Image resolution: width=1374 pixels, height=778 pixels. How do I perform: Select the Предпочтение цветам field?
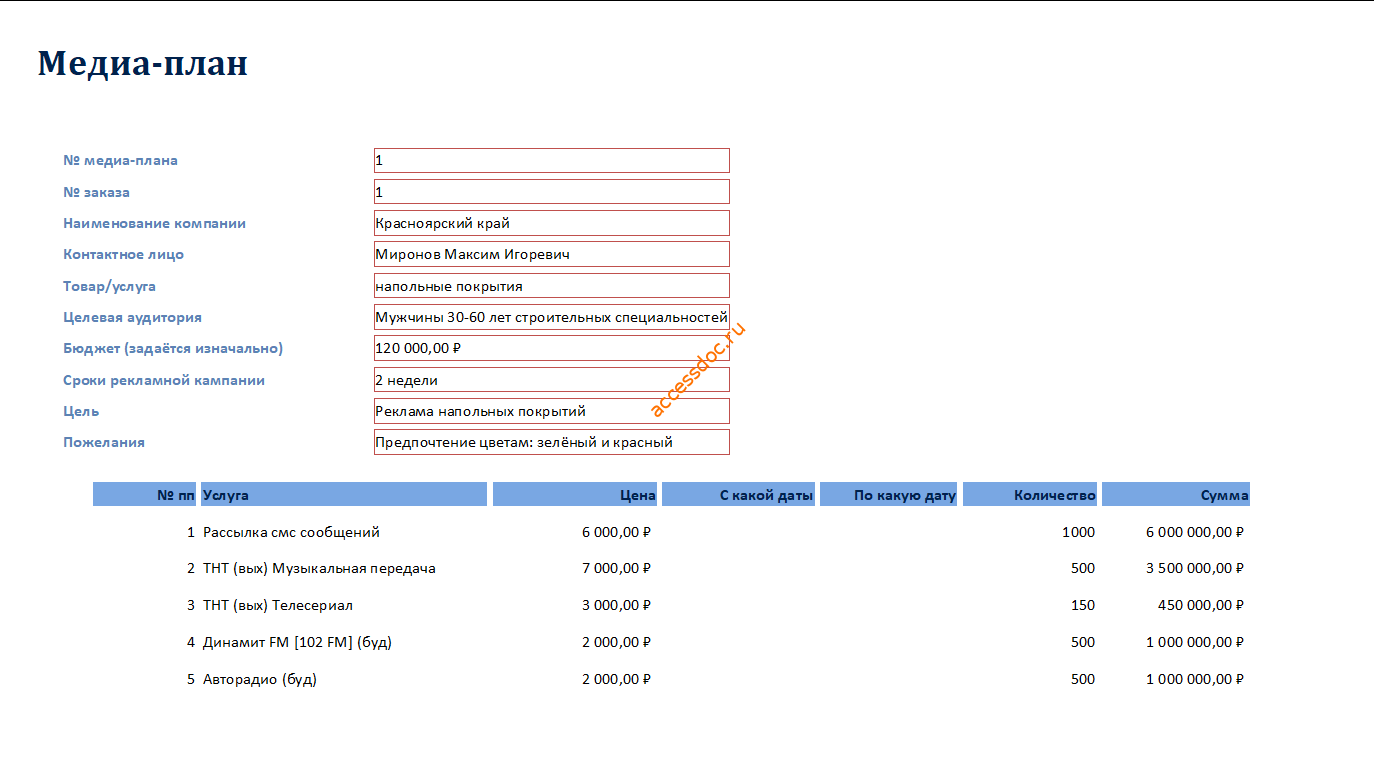tap(552, 442)
